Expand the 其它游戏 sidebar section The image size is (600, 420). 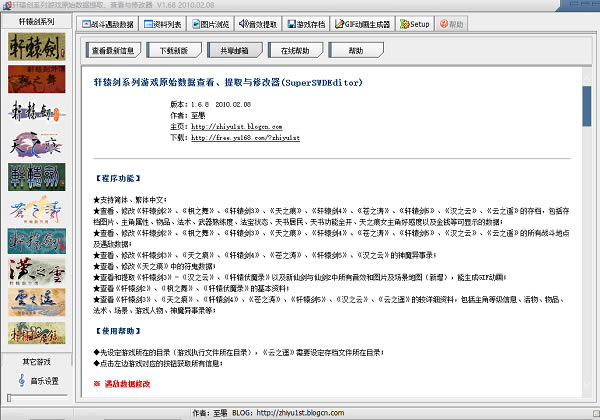(36, 360)
